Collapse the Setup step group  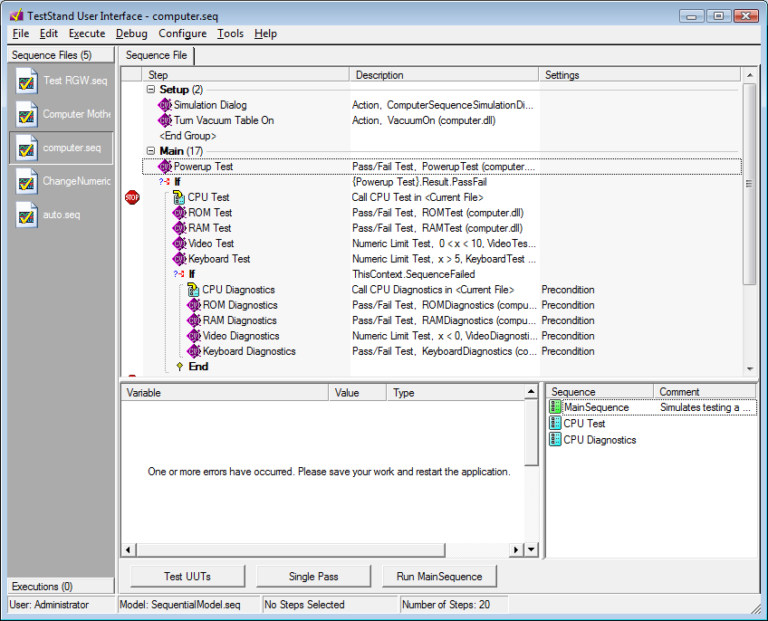(150, 90)
